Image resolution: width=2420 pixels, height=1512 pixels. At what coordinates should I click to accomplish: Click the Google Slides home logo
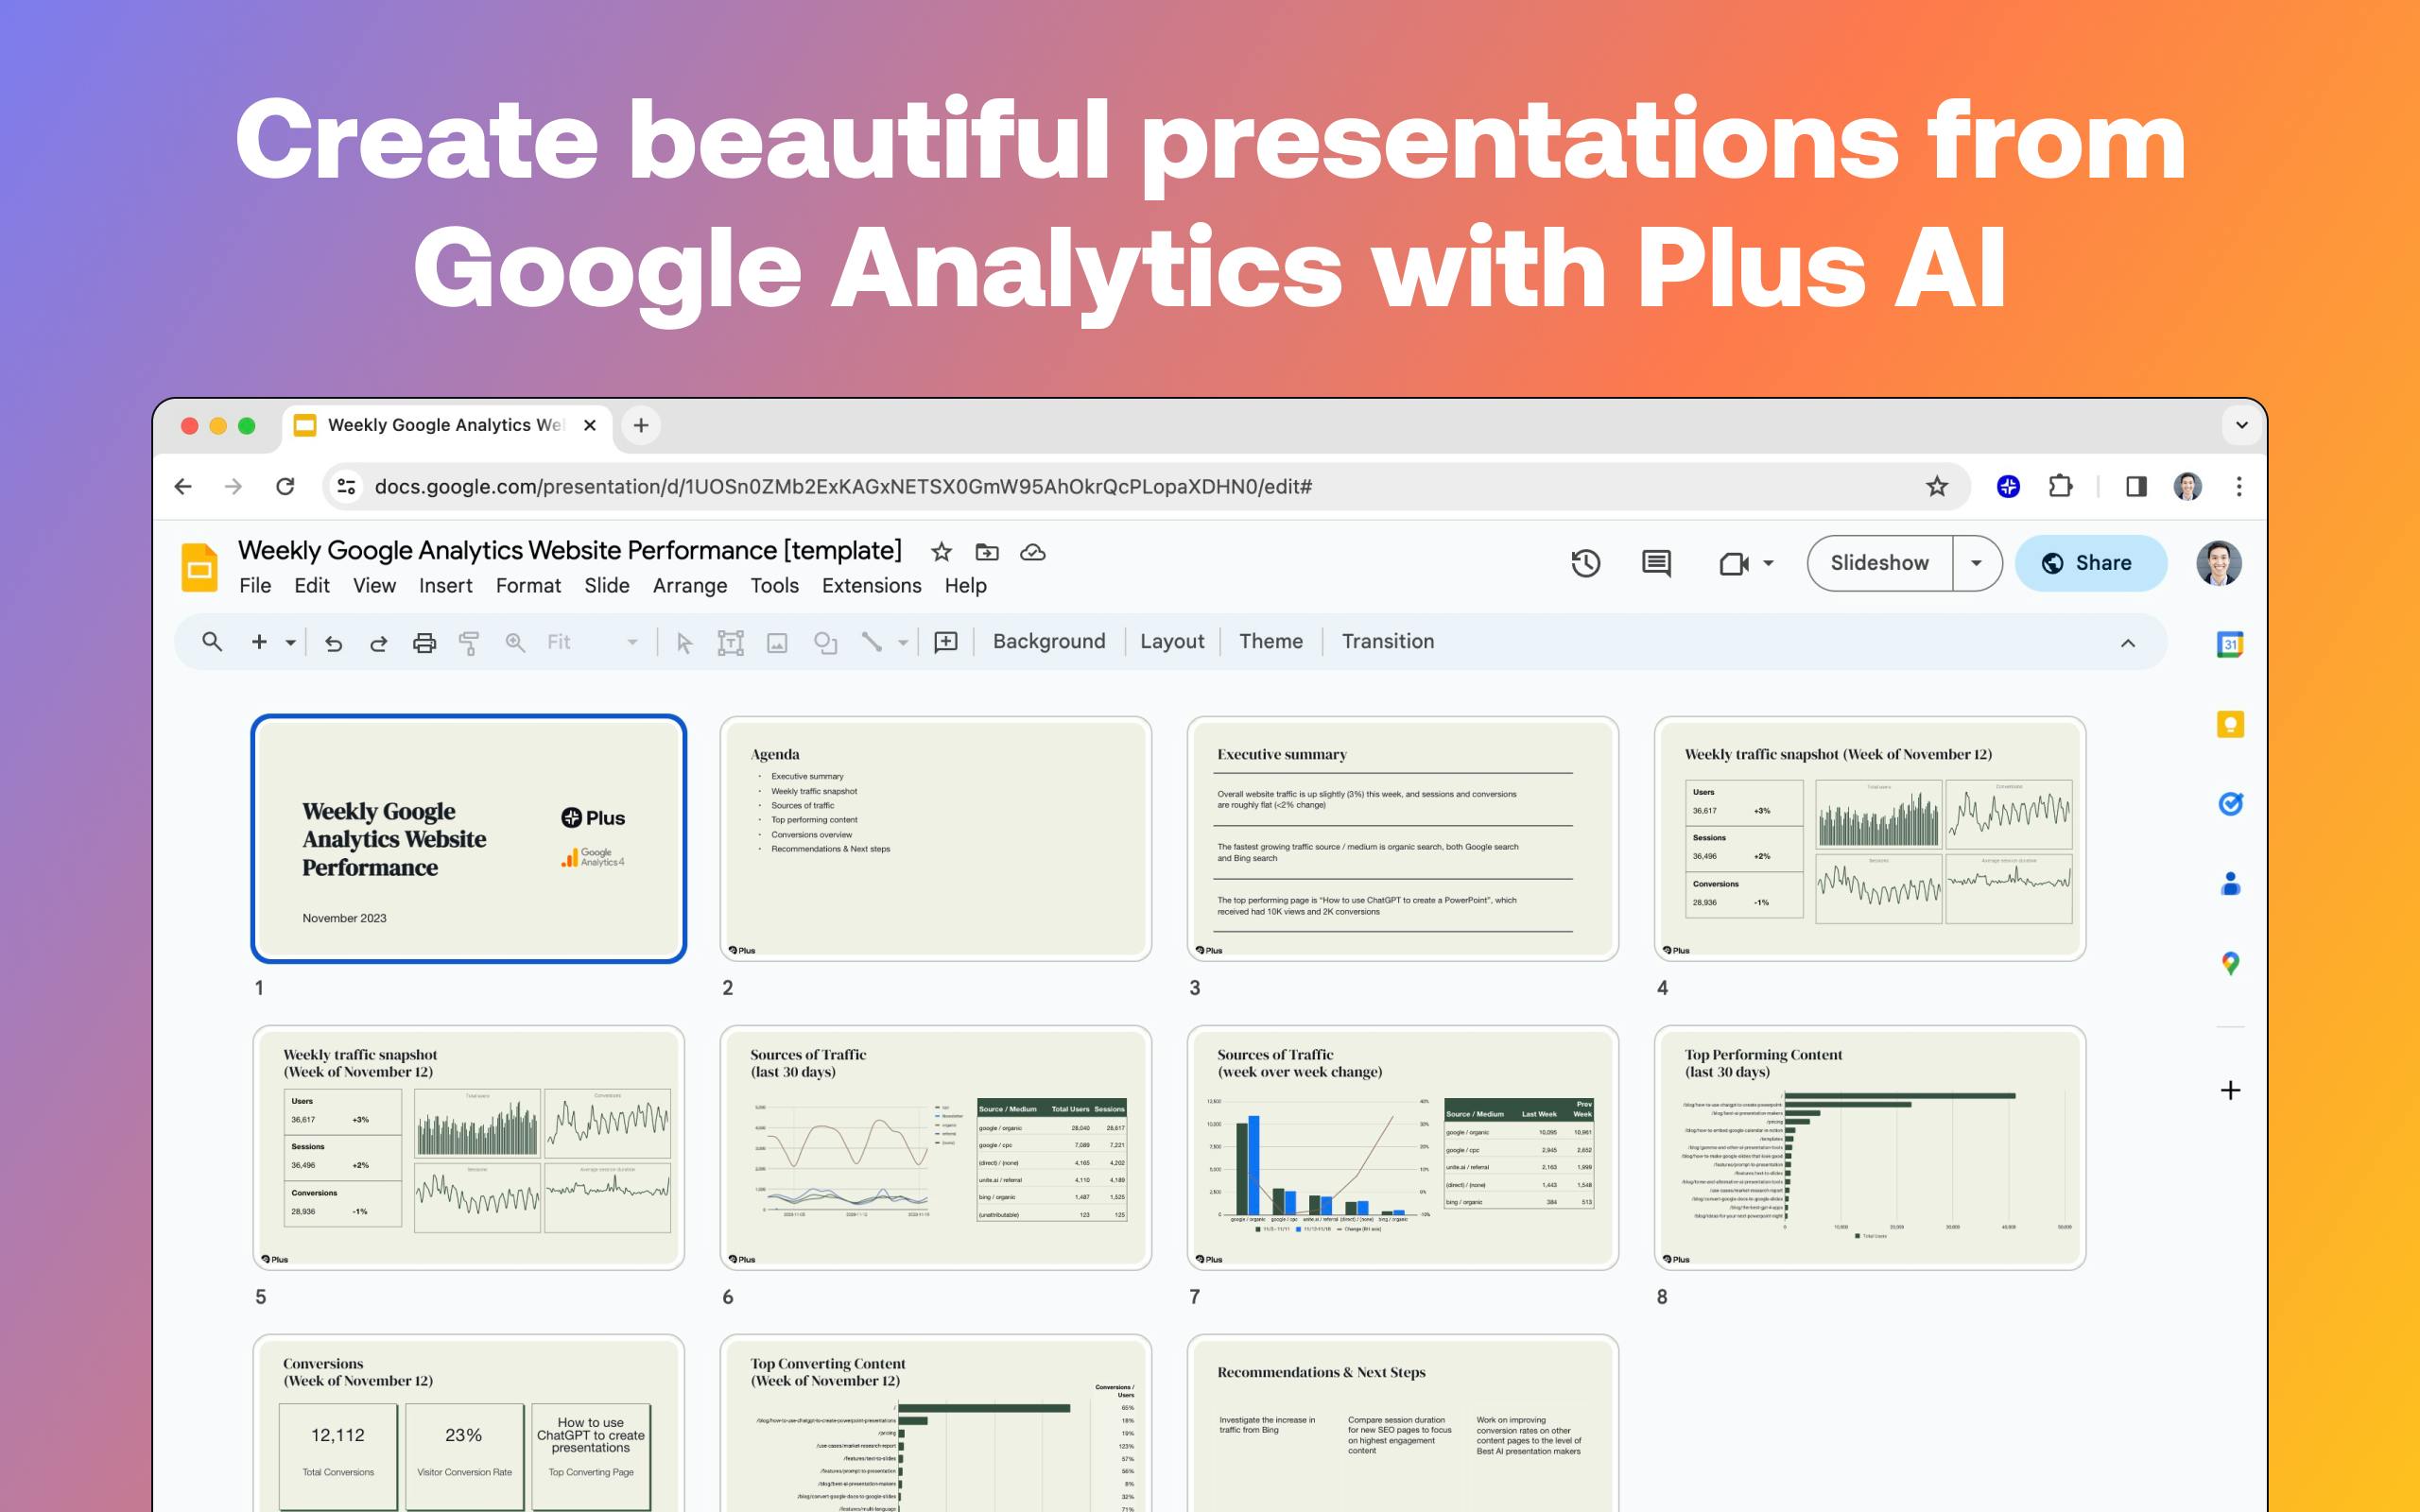click(x=199, y=567)
